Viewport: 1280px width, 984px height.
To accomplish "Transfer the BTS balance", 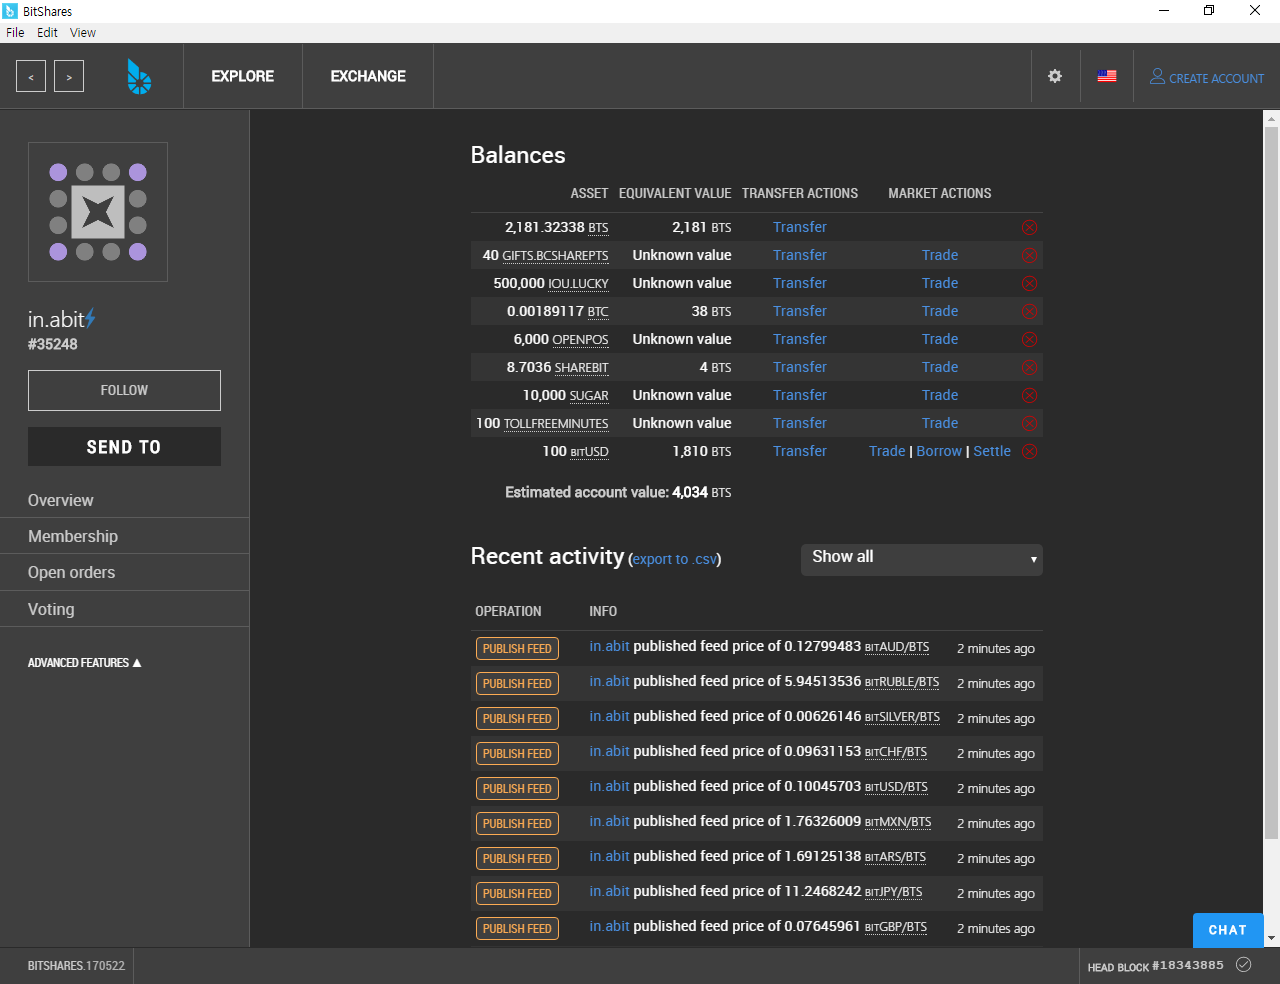I will (x=800, y=227).
